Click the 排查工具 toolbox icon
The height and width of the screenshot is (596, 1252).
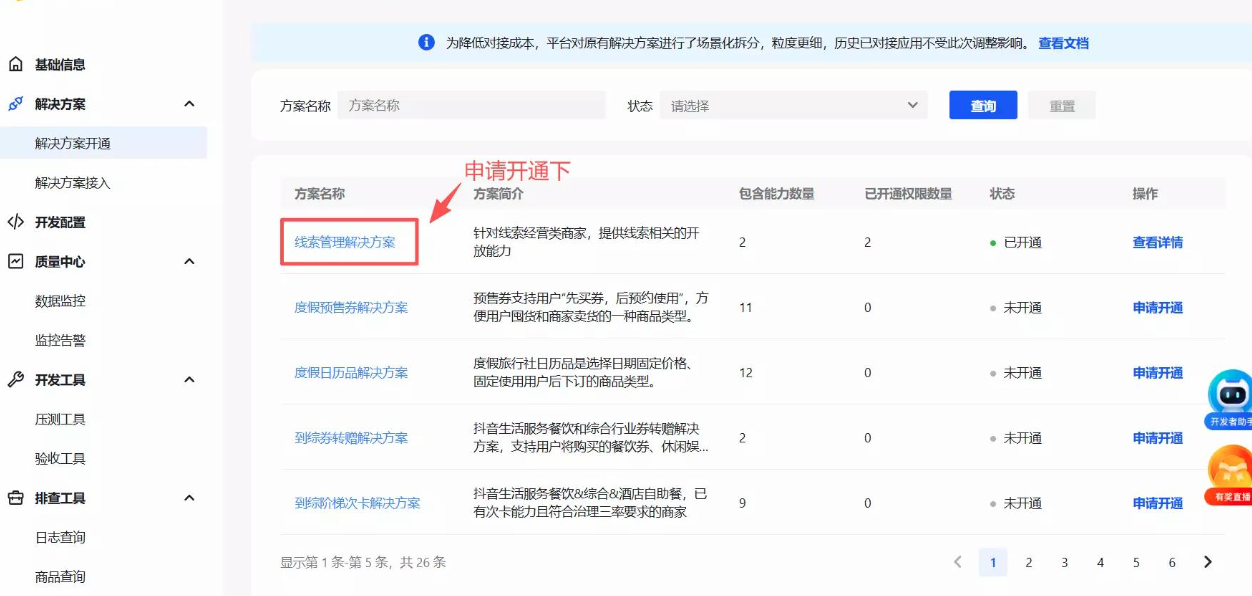16,498
